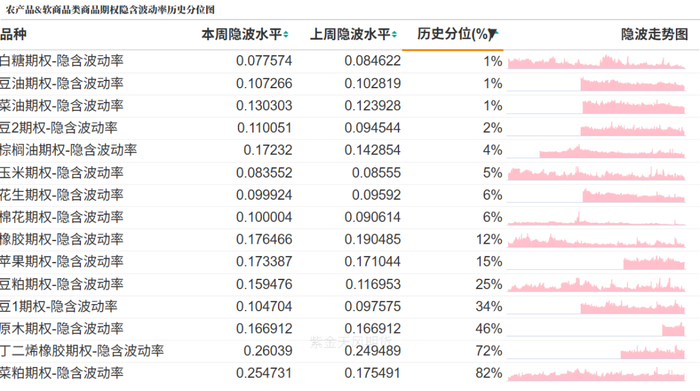700x391 pixels.
Task: Click this-week value 0.254731
Action: 264,373
